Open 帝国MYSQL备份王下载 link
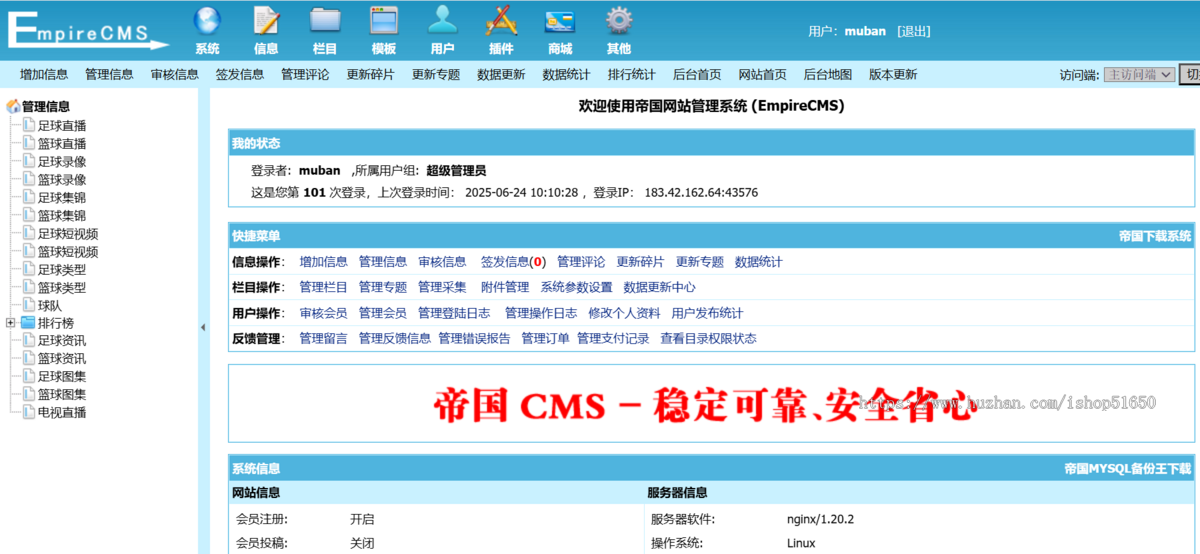Viewport: 1200px width, 554px height. click(x=1128, y=468)
